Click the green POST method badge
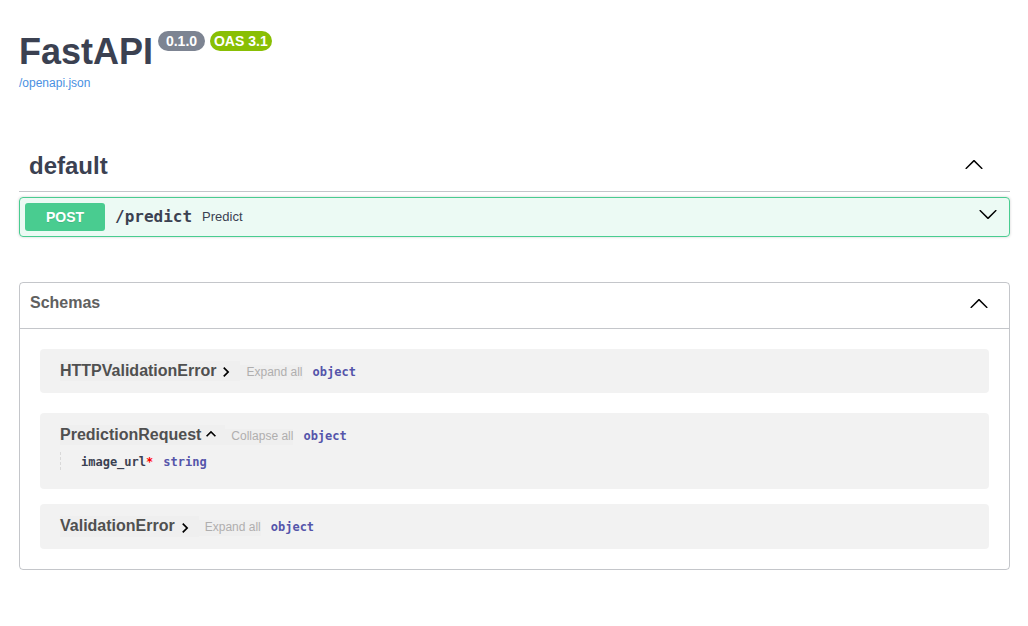This screenshot has width=1028, height=626. point(65,217)
